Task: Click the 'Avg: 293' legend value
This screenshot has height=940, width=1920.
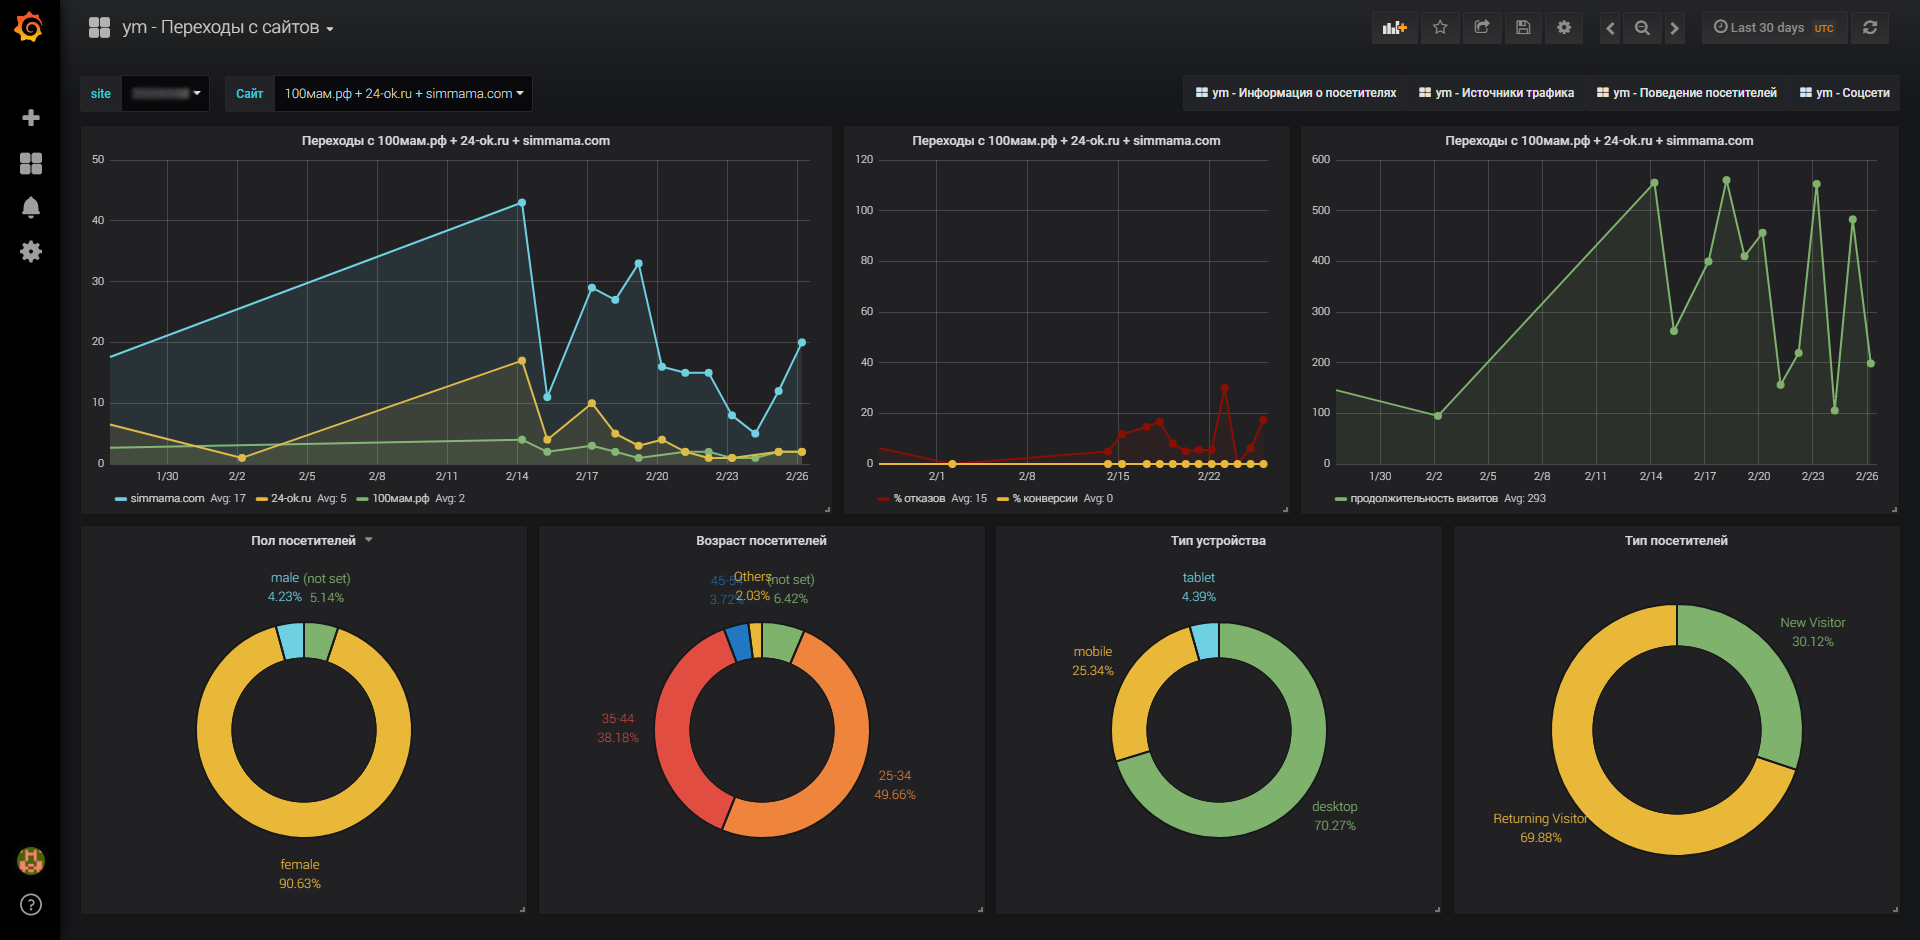Action: [x=1525, y=498]
